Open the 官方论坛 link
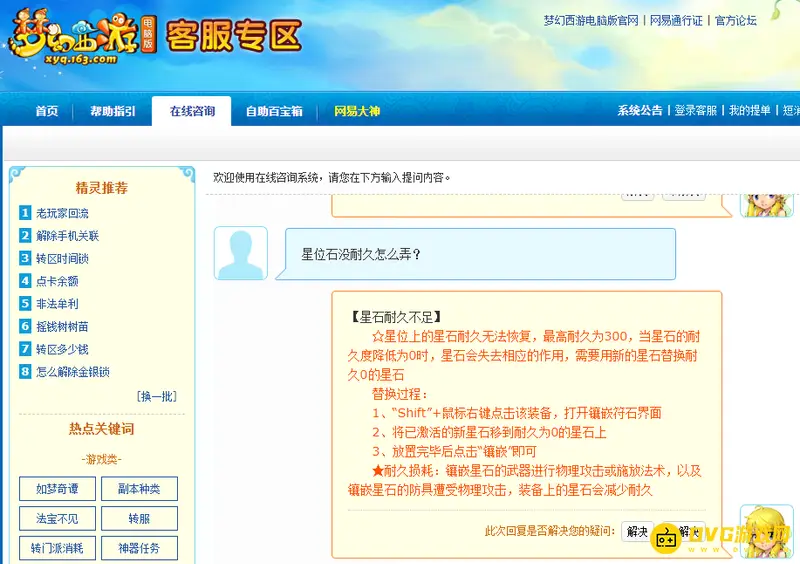 coord(736,20)
